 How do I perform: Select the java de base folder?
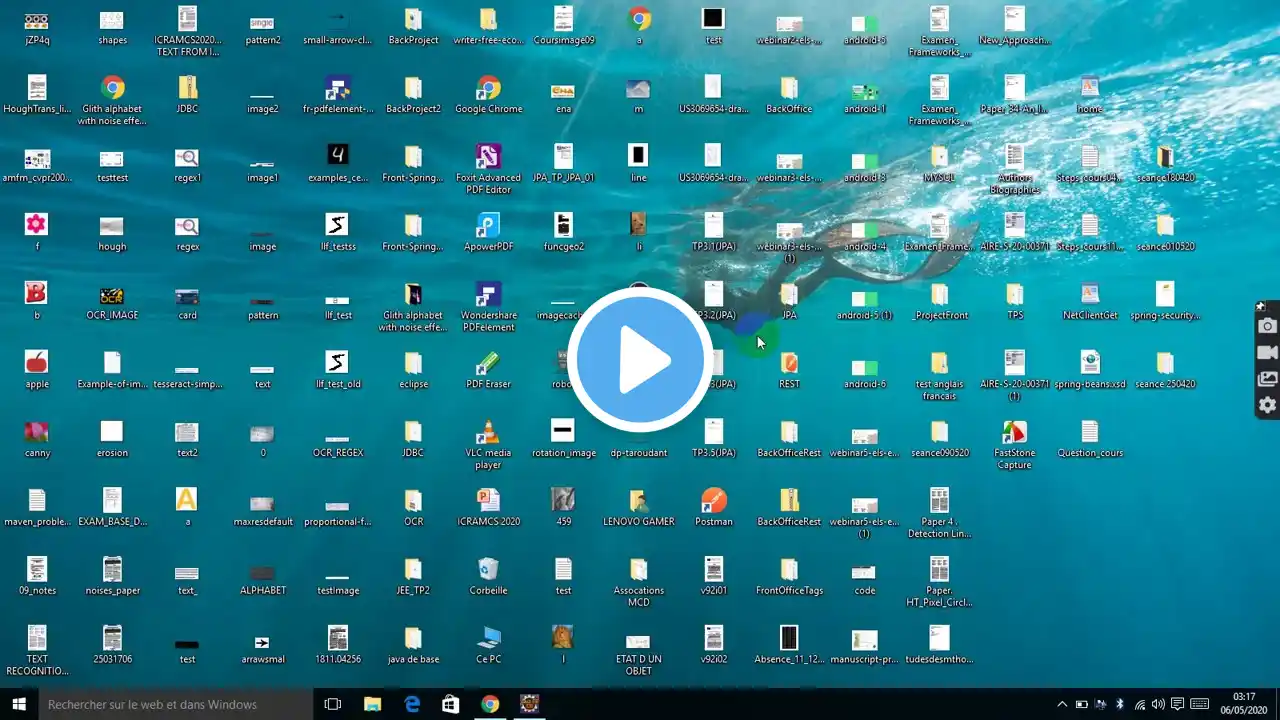(413, 646)
